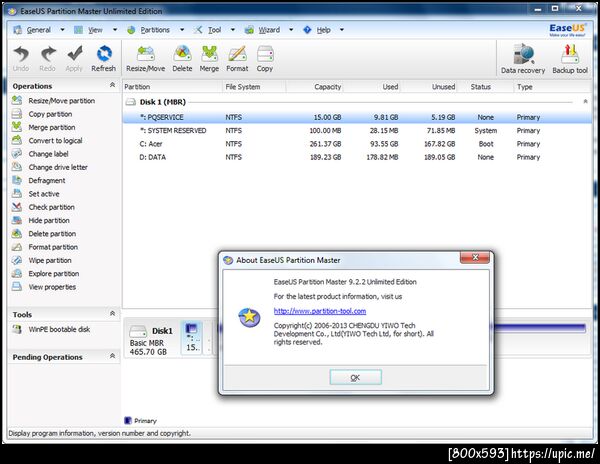The height and width of the screenshot is (464, 600).
Task: Select Wipe partition operation
Action: (41, 260)
